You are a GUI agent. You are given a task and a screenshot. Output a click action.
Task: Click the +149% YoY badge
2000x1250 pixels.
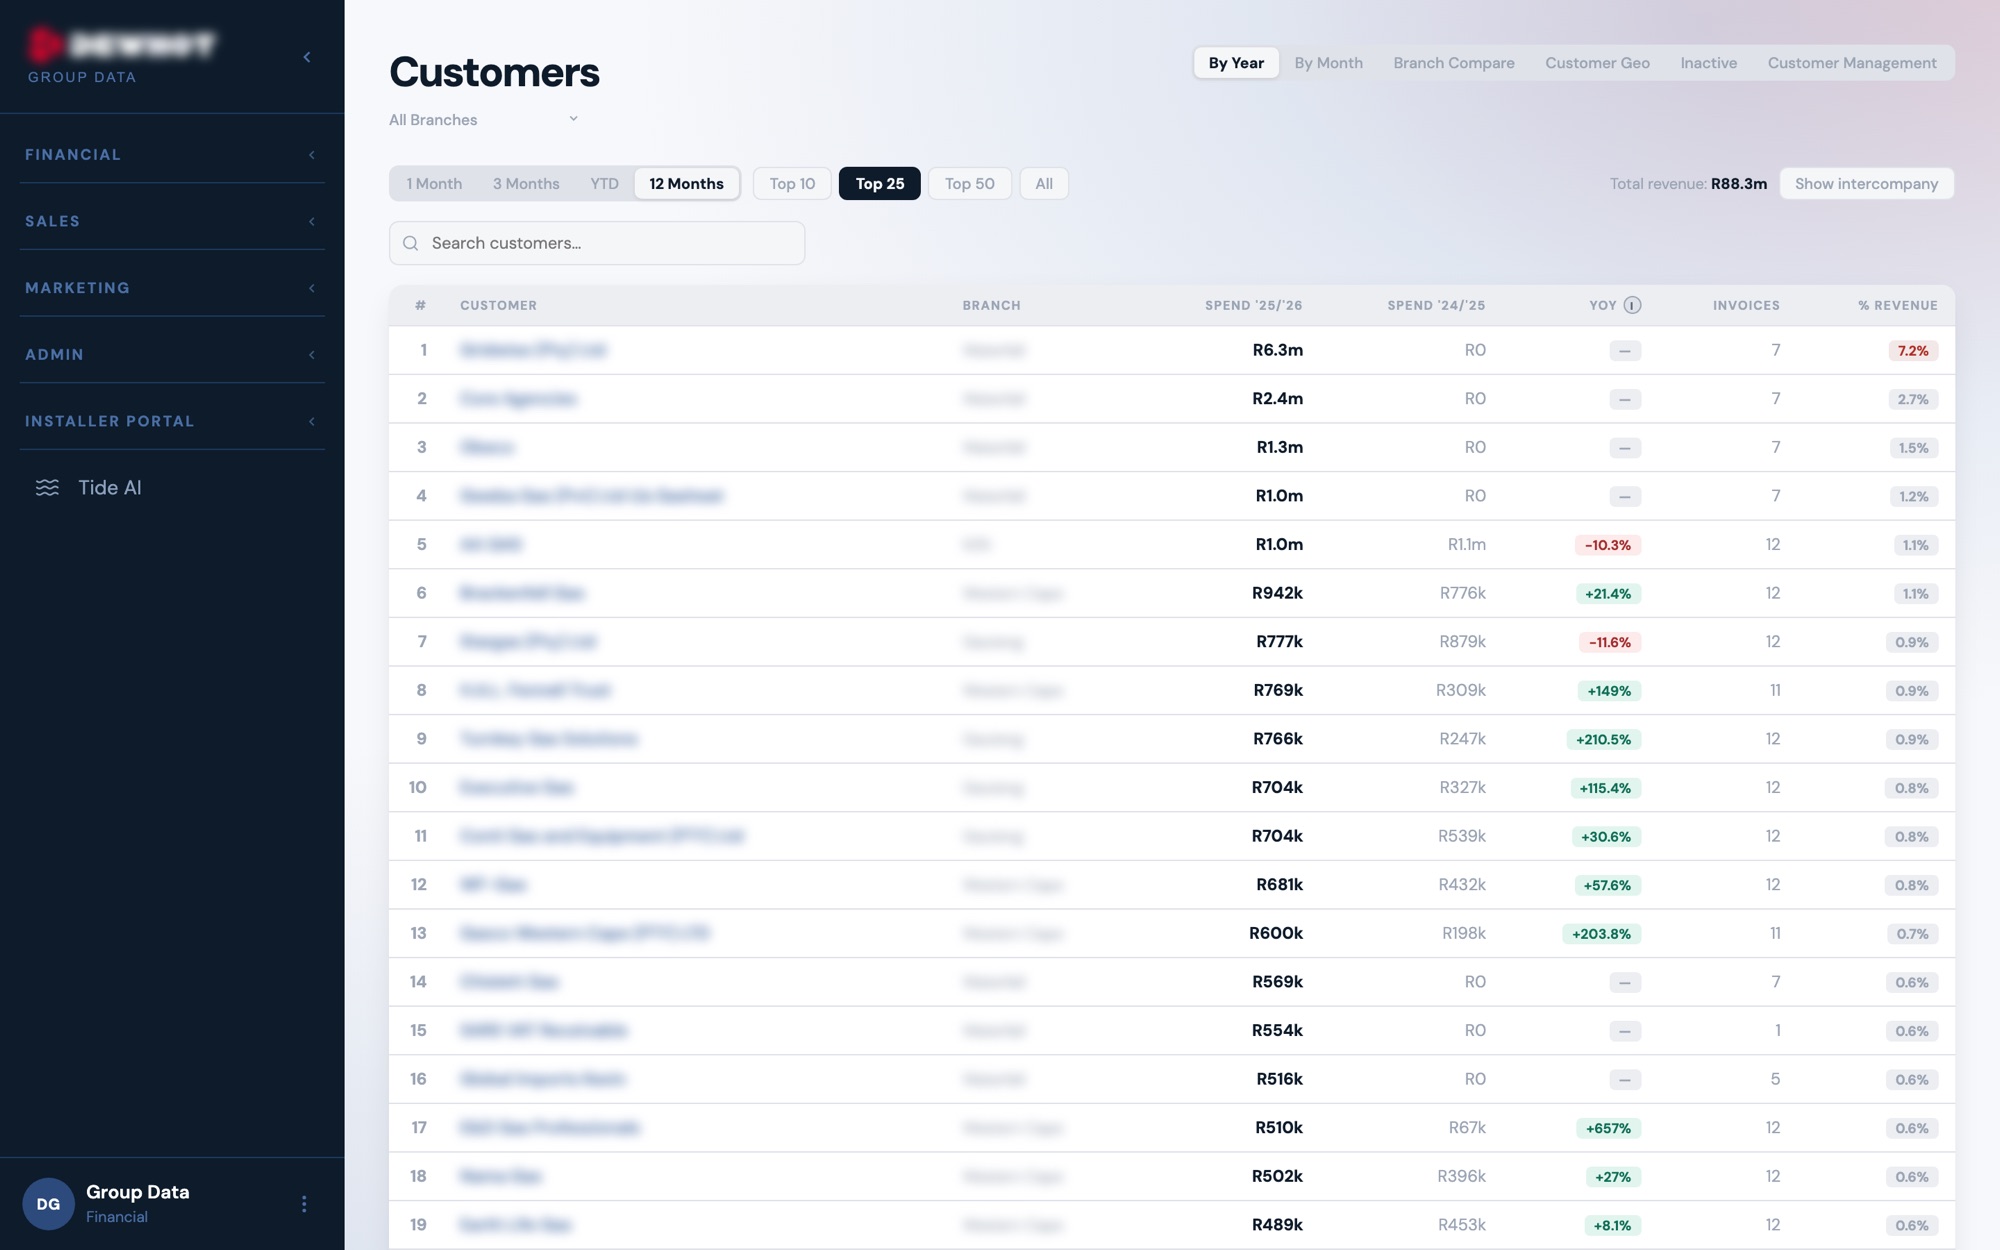tap(1609, 691)
